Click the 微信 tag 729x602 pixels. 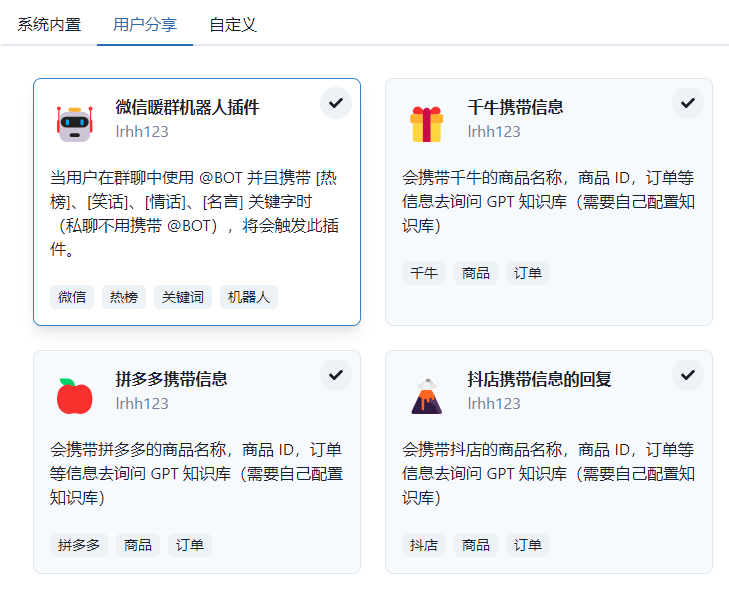(72, 297)
